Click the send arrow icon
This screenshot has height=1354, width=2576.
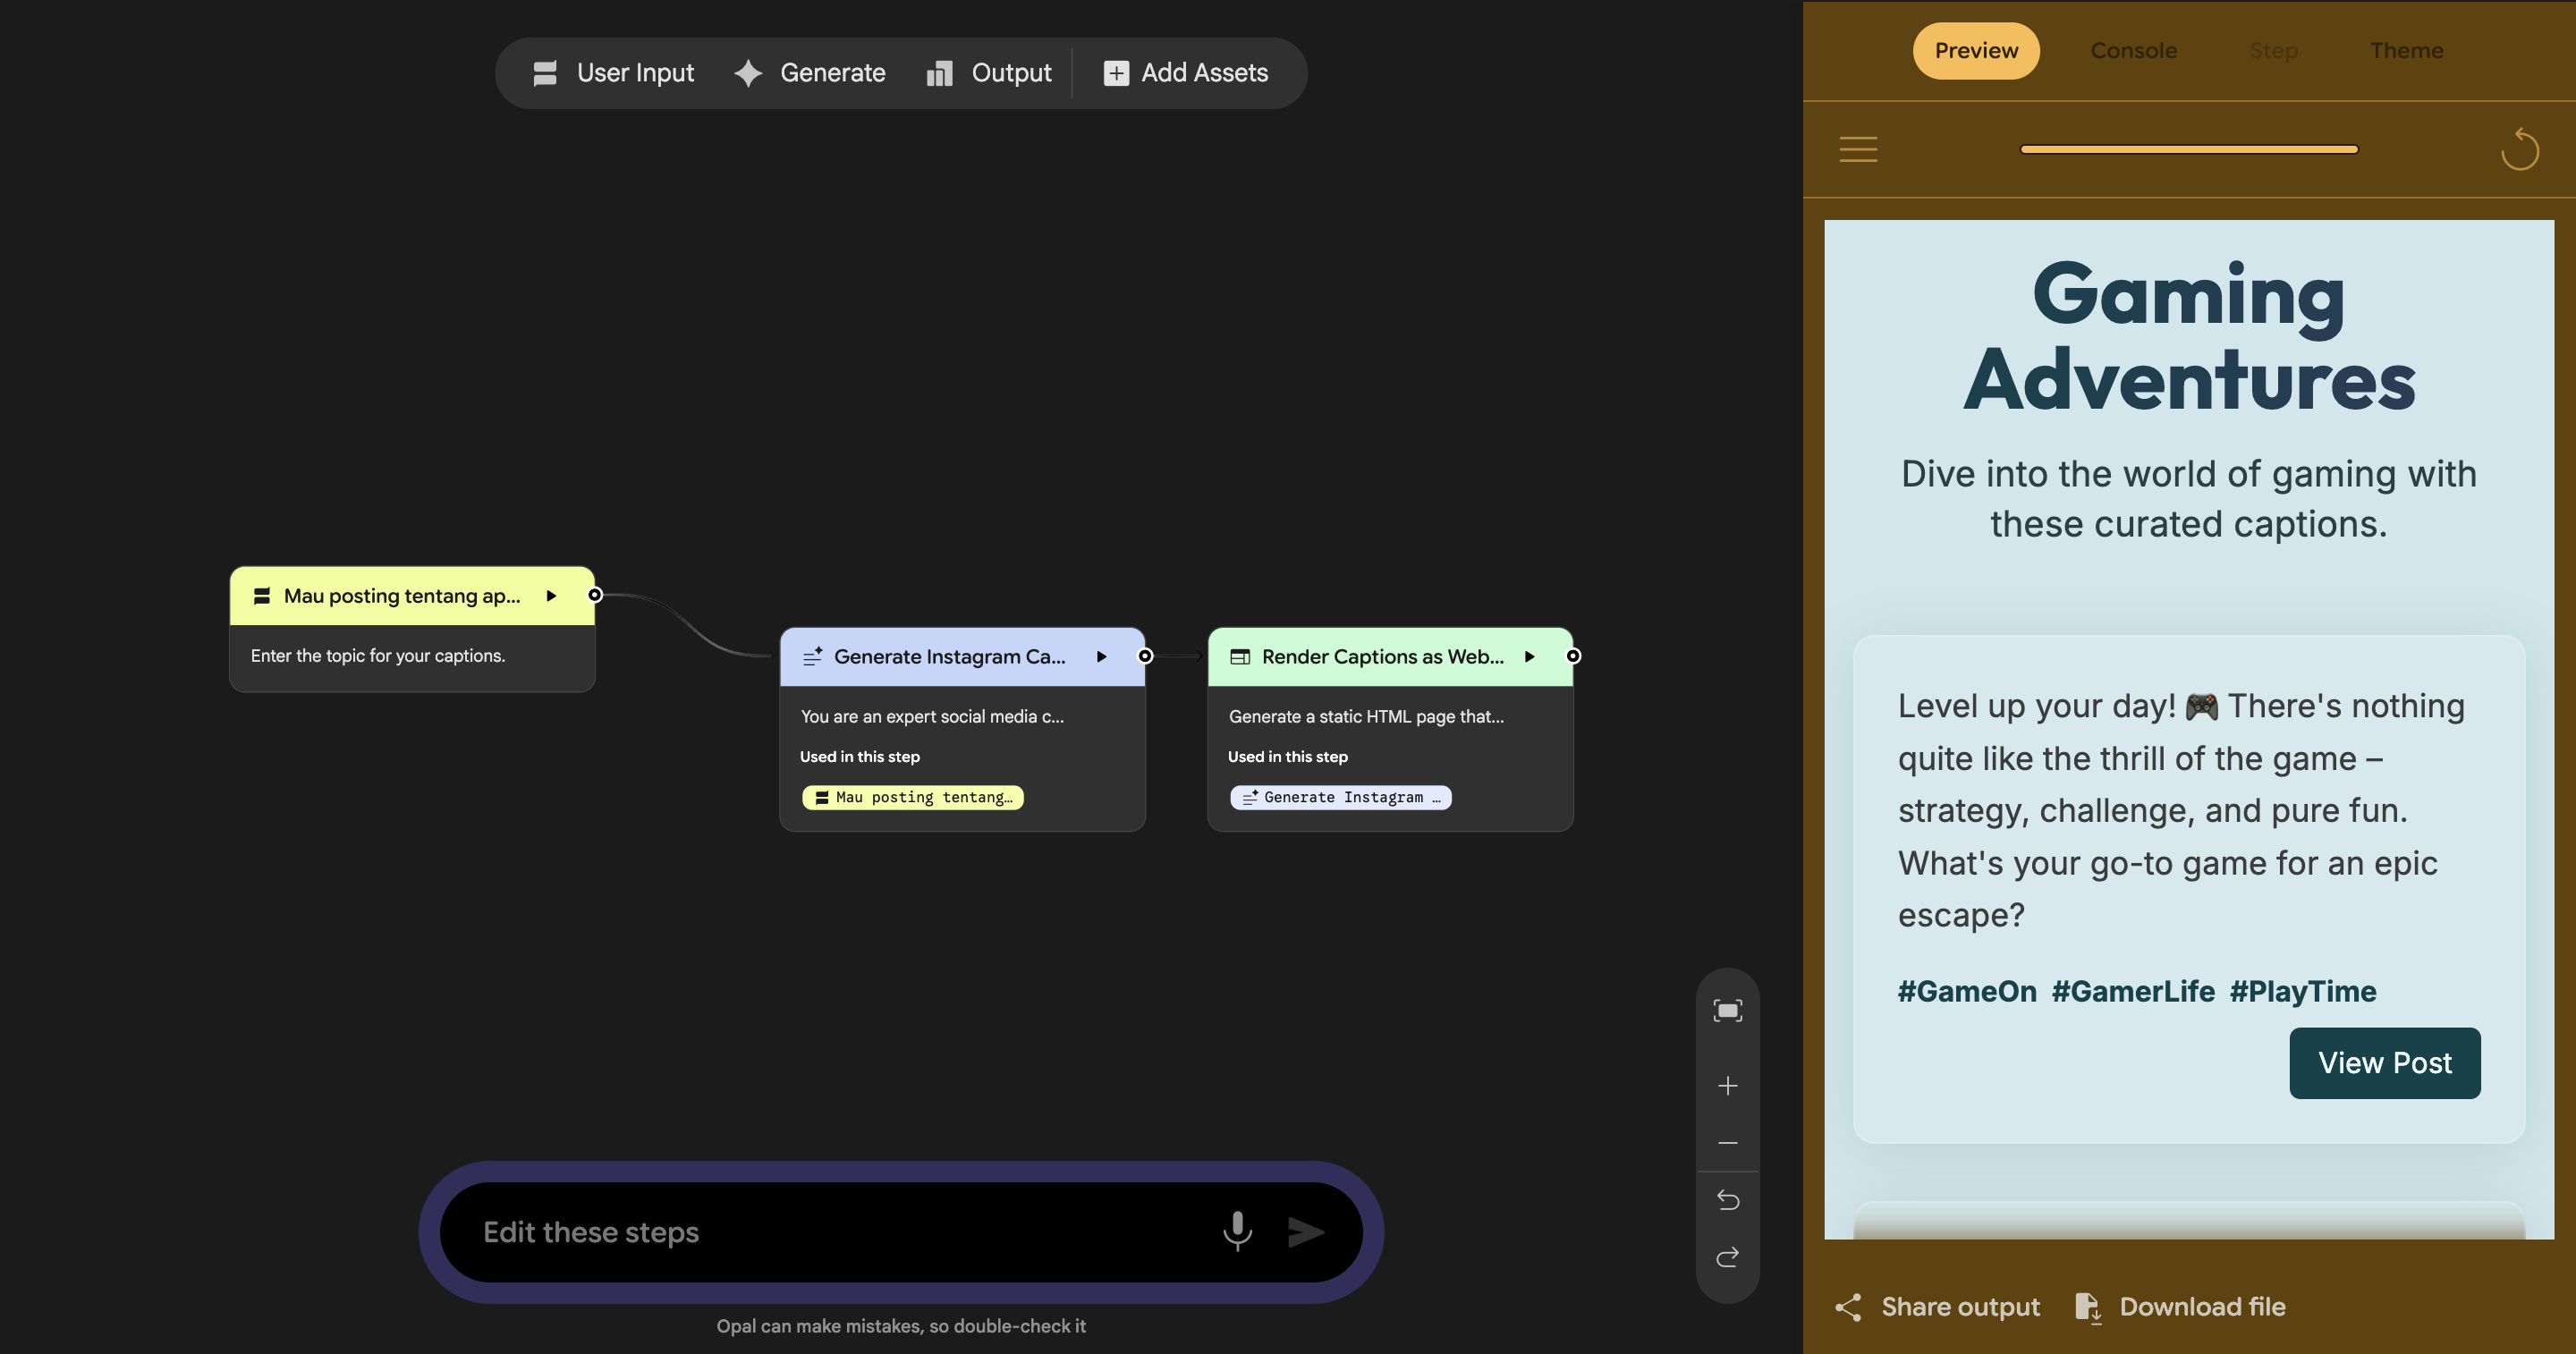click(1305, 1232)
